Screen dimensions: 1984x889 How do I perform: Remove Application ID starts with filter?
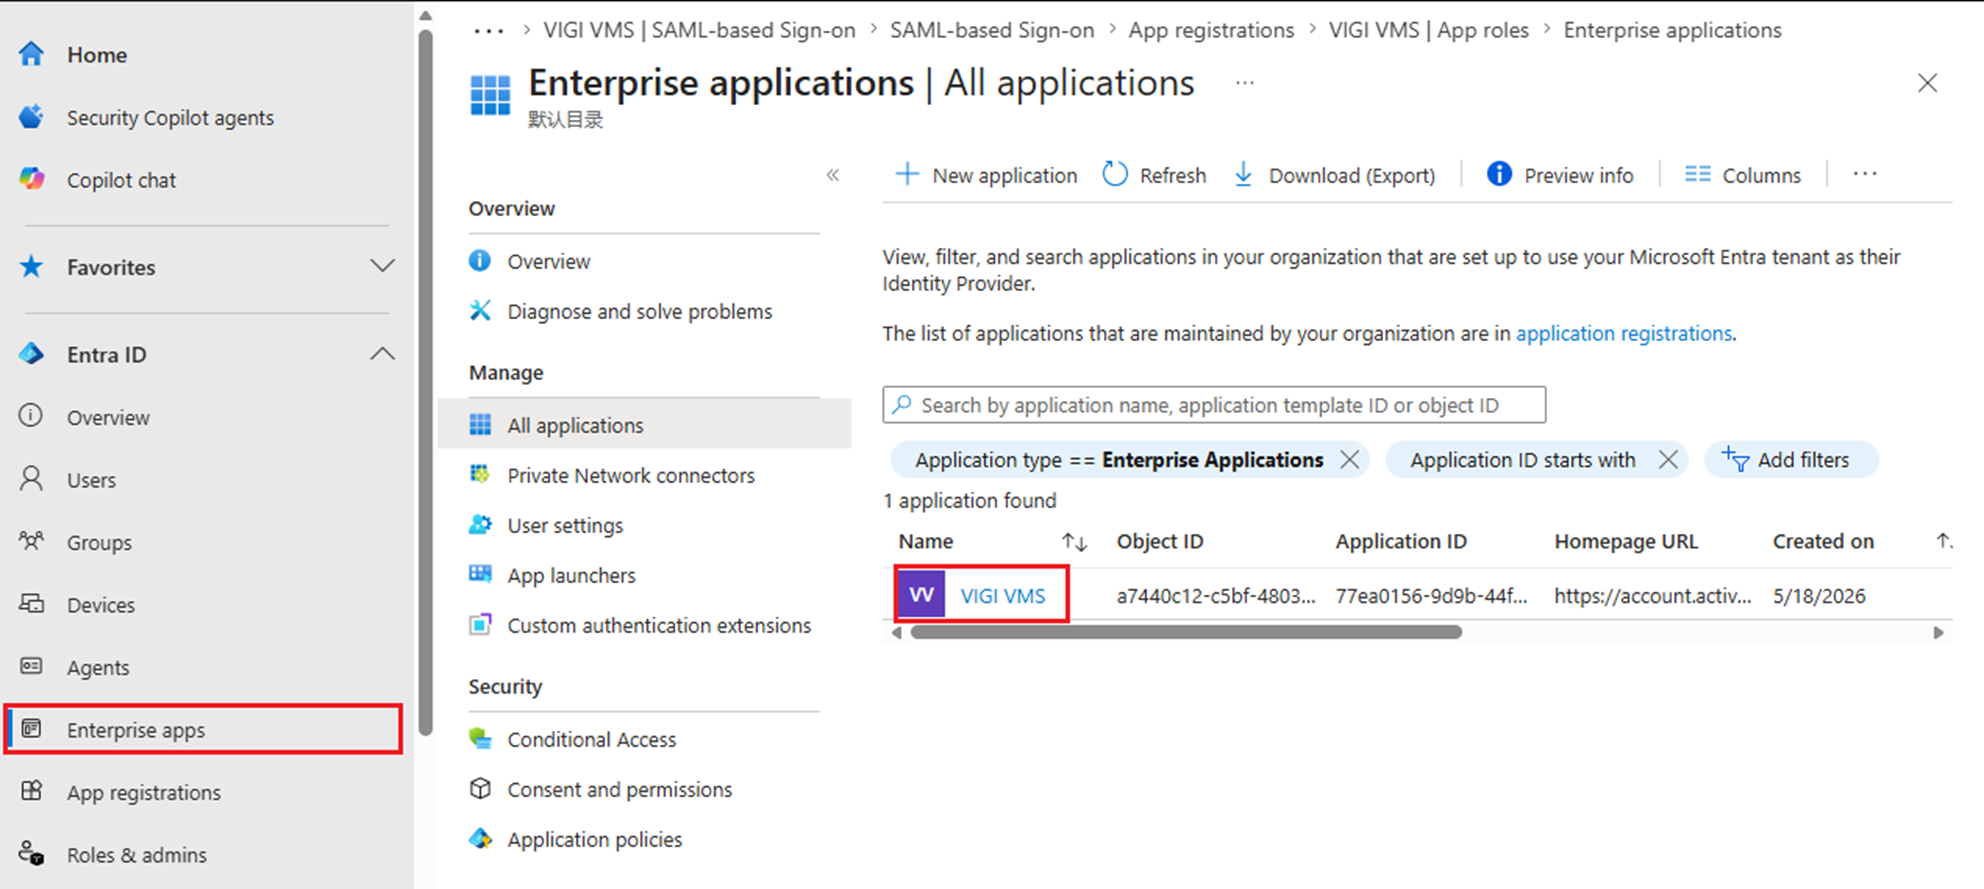click(x=1668, y=459)
